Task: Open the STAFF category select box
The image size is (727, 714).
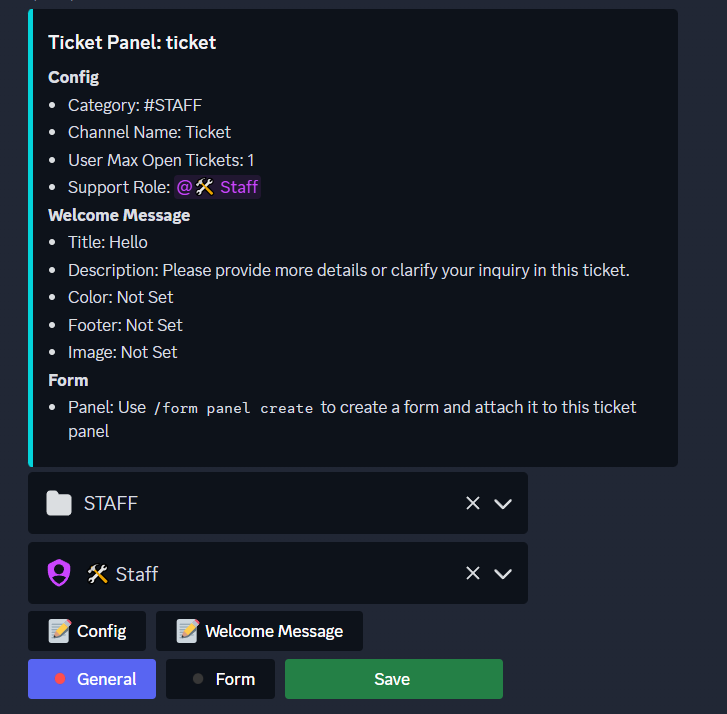Action: 250,503
